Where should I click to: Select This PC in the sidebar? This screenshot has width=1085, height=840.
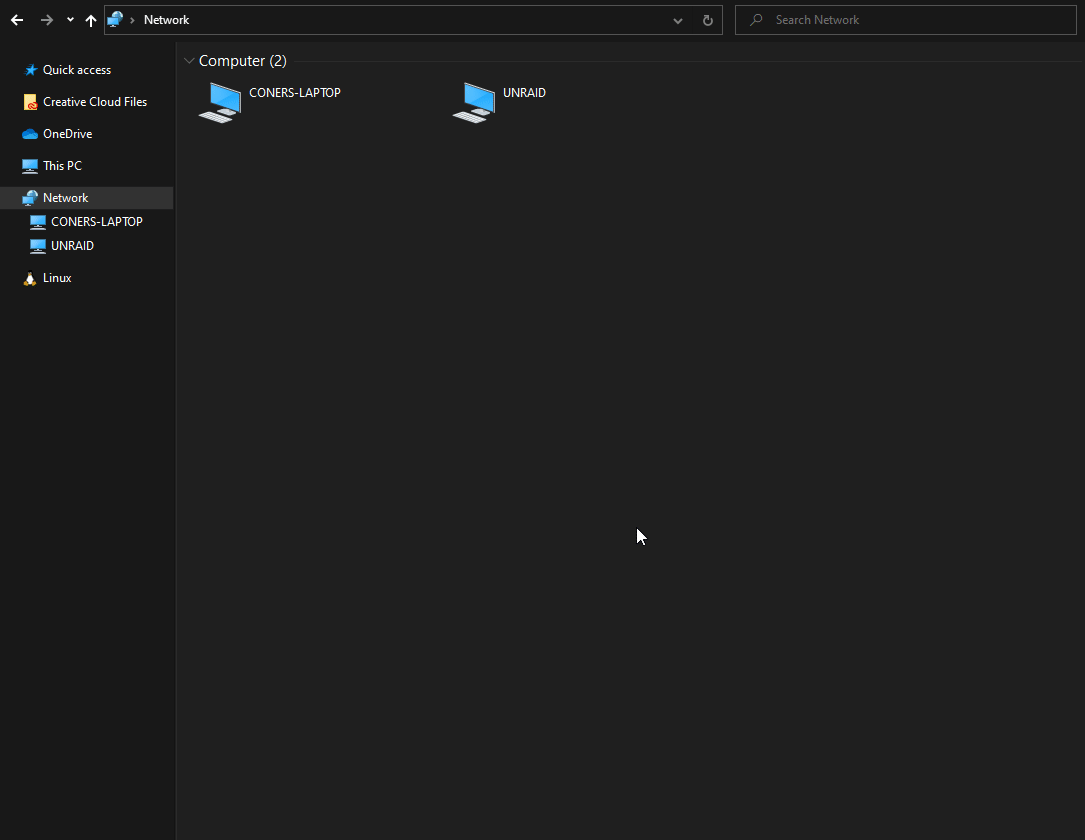pos(62,165)
